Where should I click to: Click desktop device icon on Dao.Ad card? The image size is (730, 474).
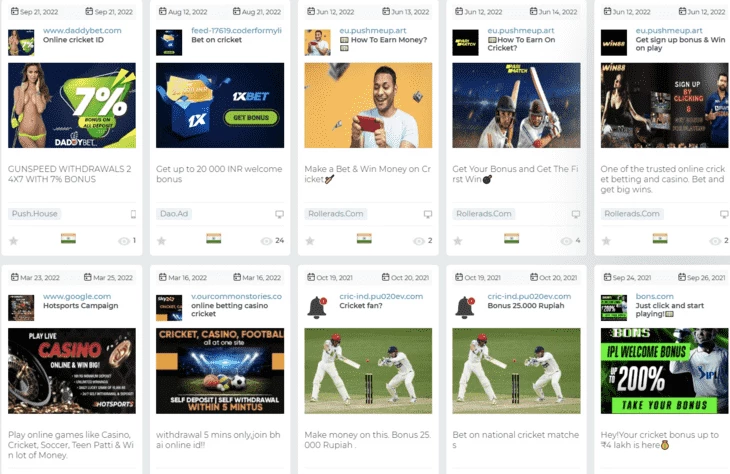tap(279, 214)
